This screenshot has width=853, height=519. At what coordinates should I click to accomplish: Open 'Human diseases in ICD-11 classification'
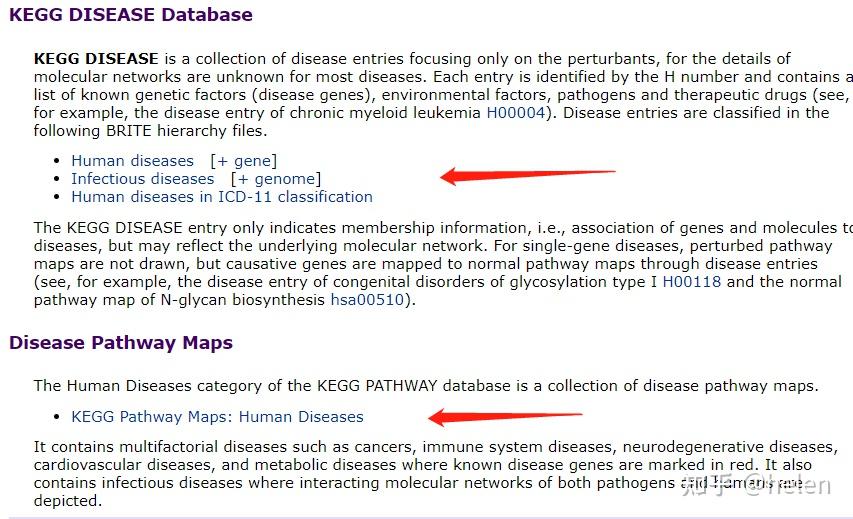pyautogui.click(x=221, y=197)
